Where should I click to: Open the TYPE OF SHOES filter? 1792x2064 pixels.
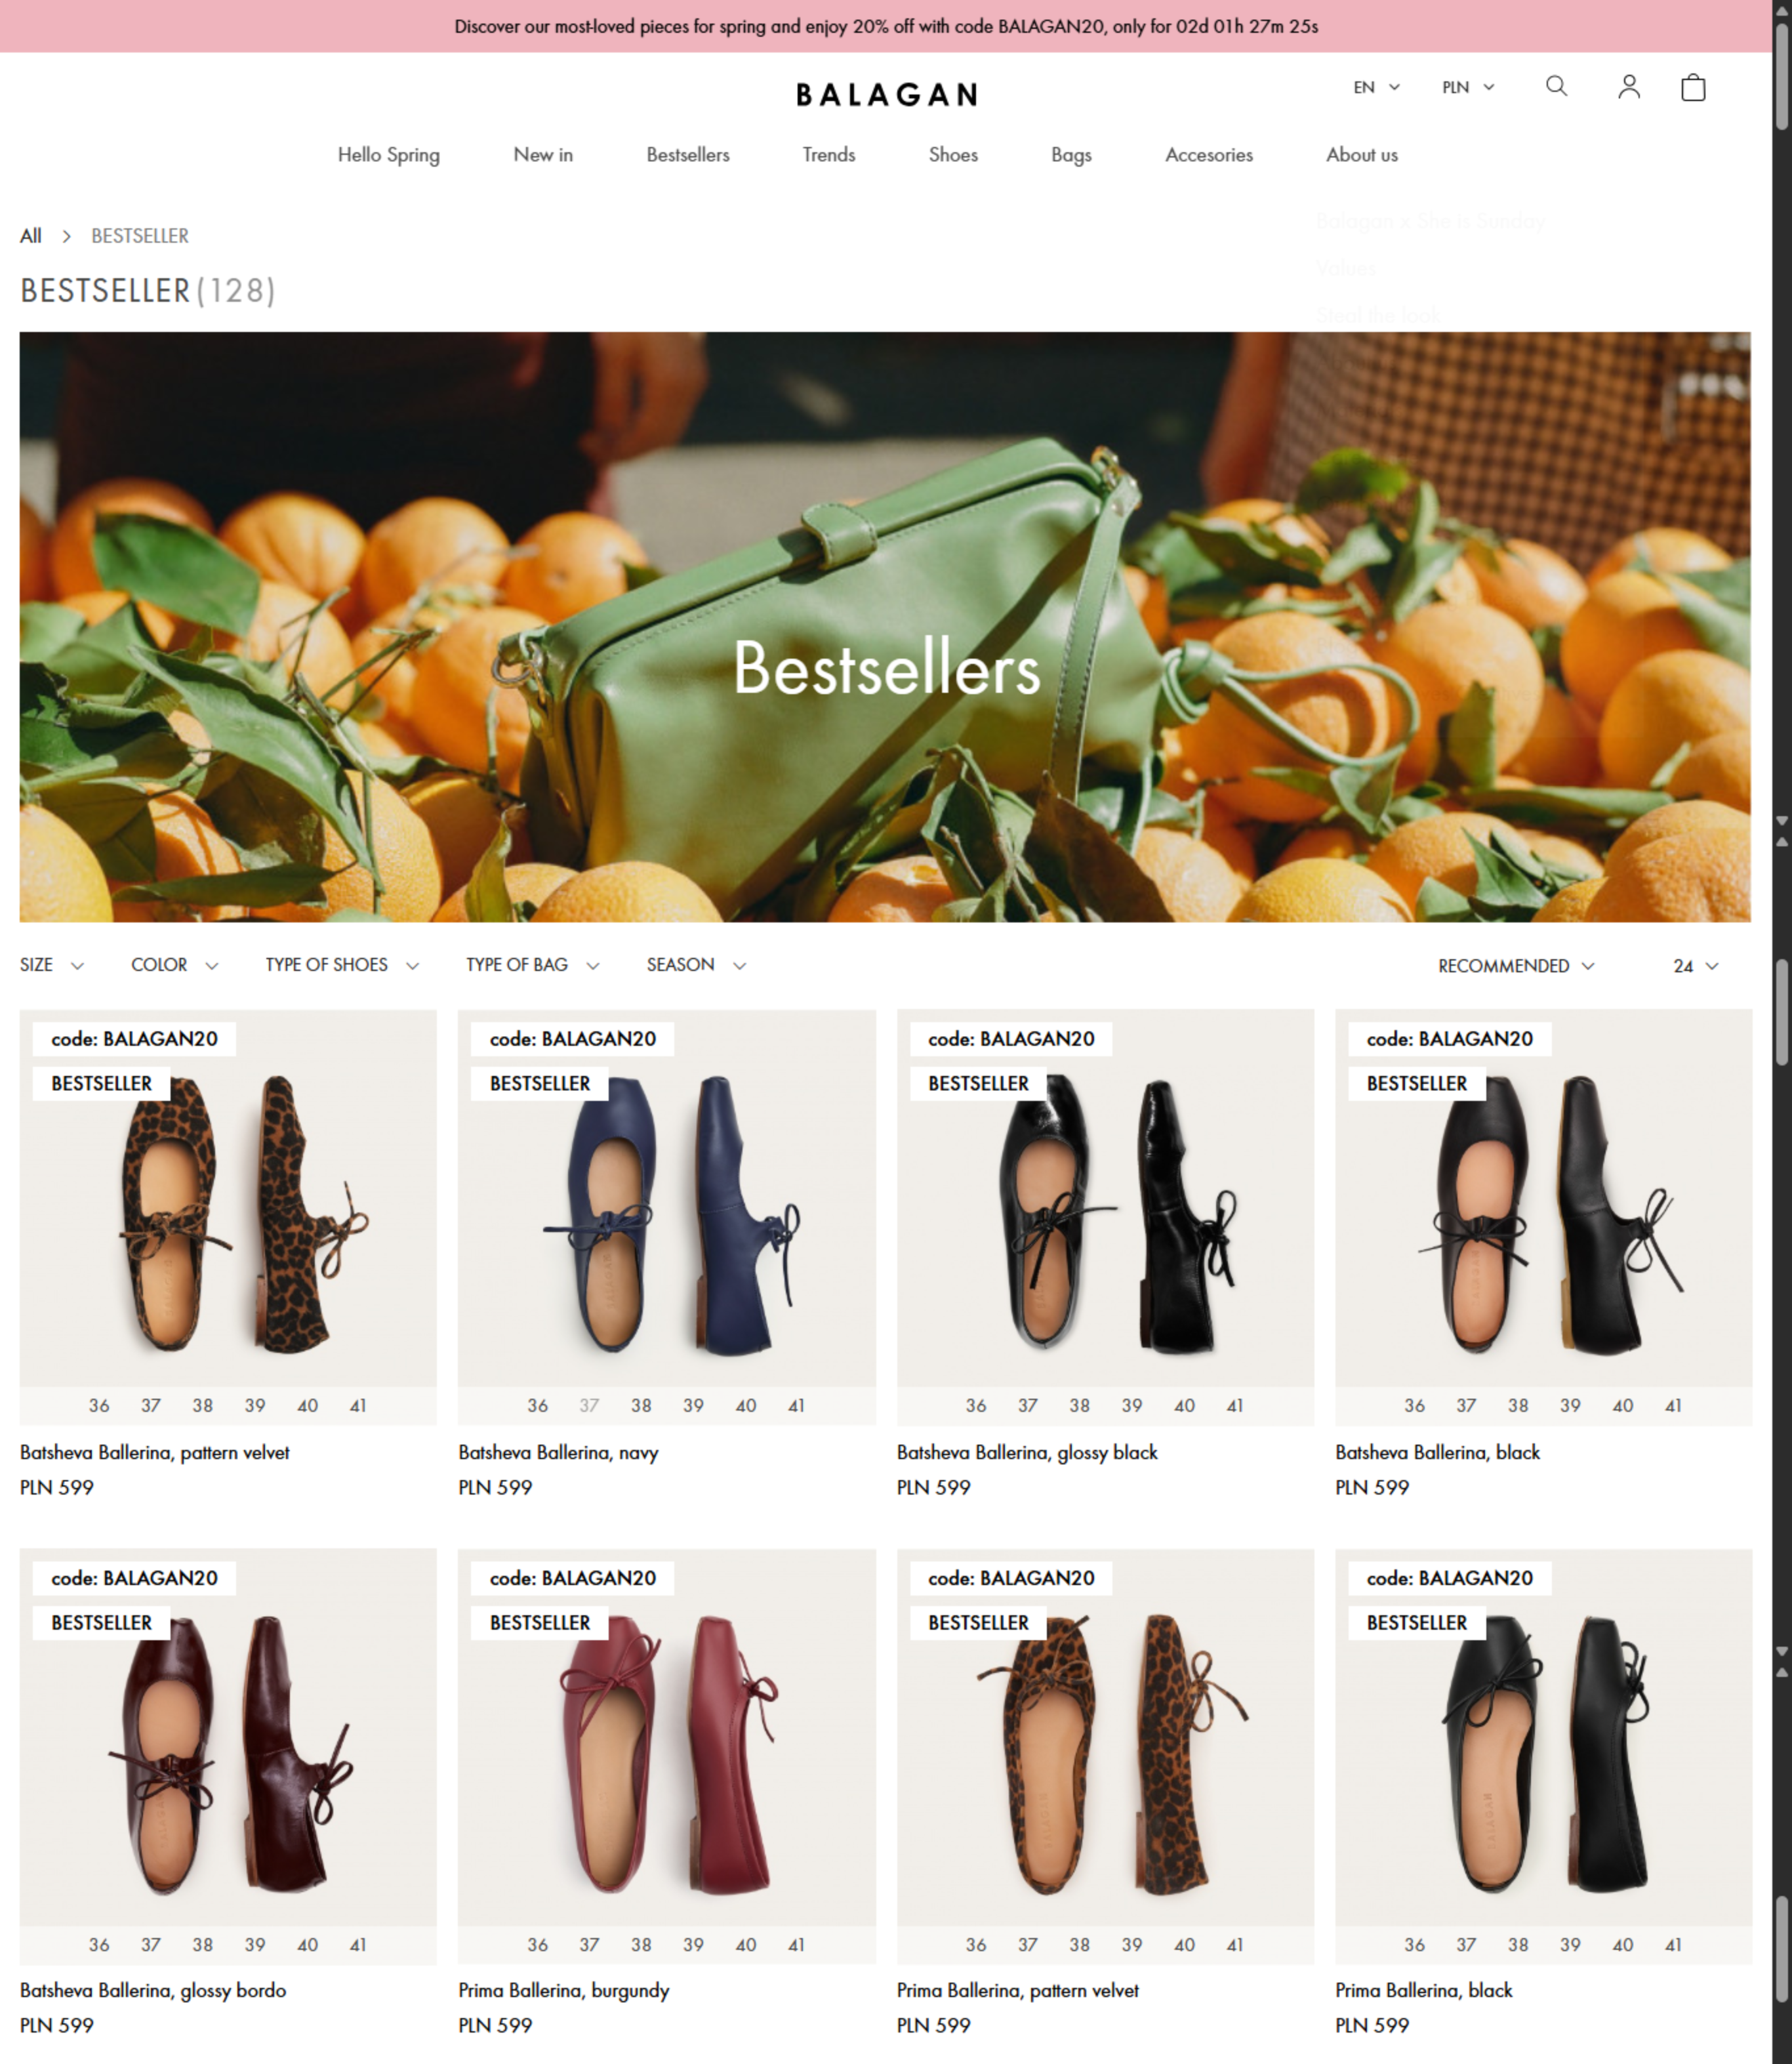pos(342,965)
